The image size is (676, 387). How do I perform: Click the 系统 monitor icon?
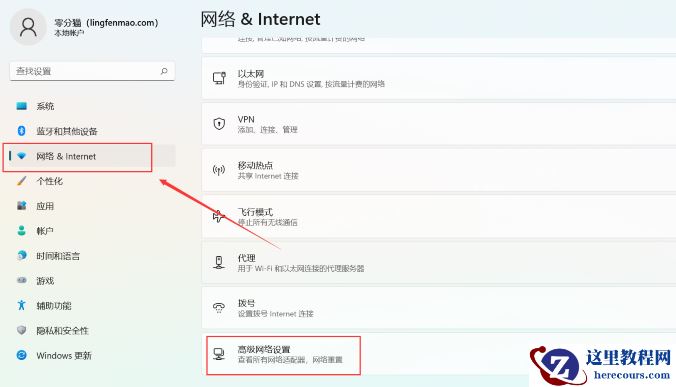(22, 106)
